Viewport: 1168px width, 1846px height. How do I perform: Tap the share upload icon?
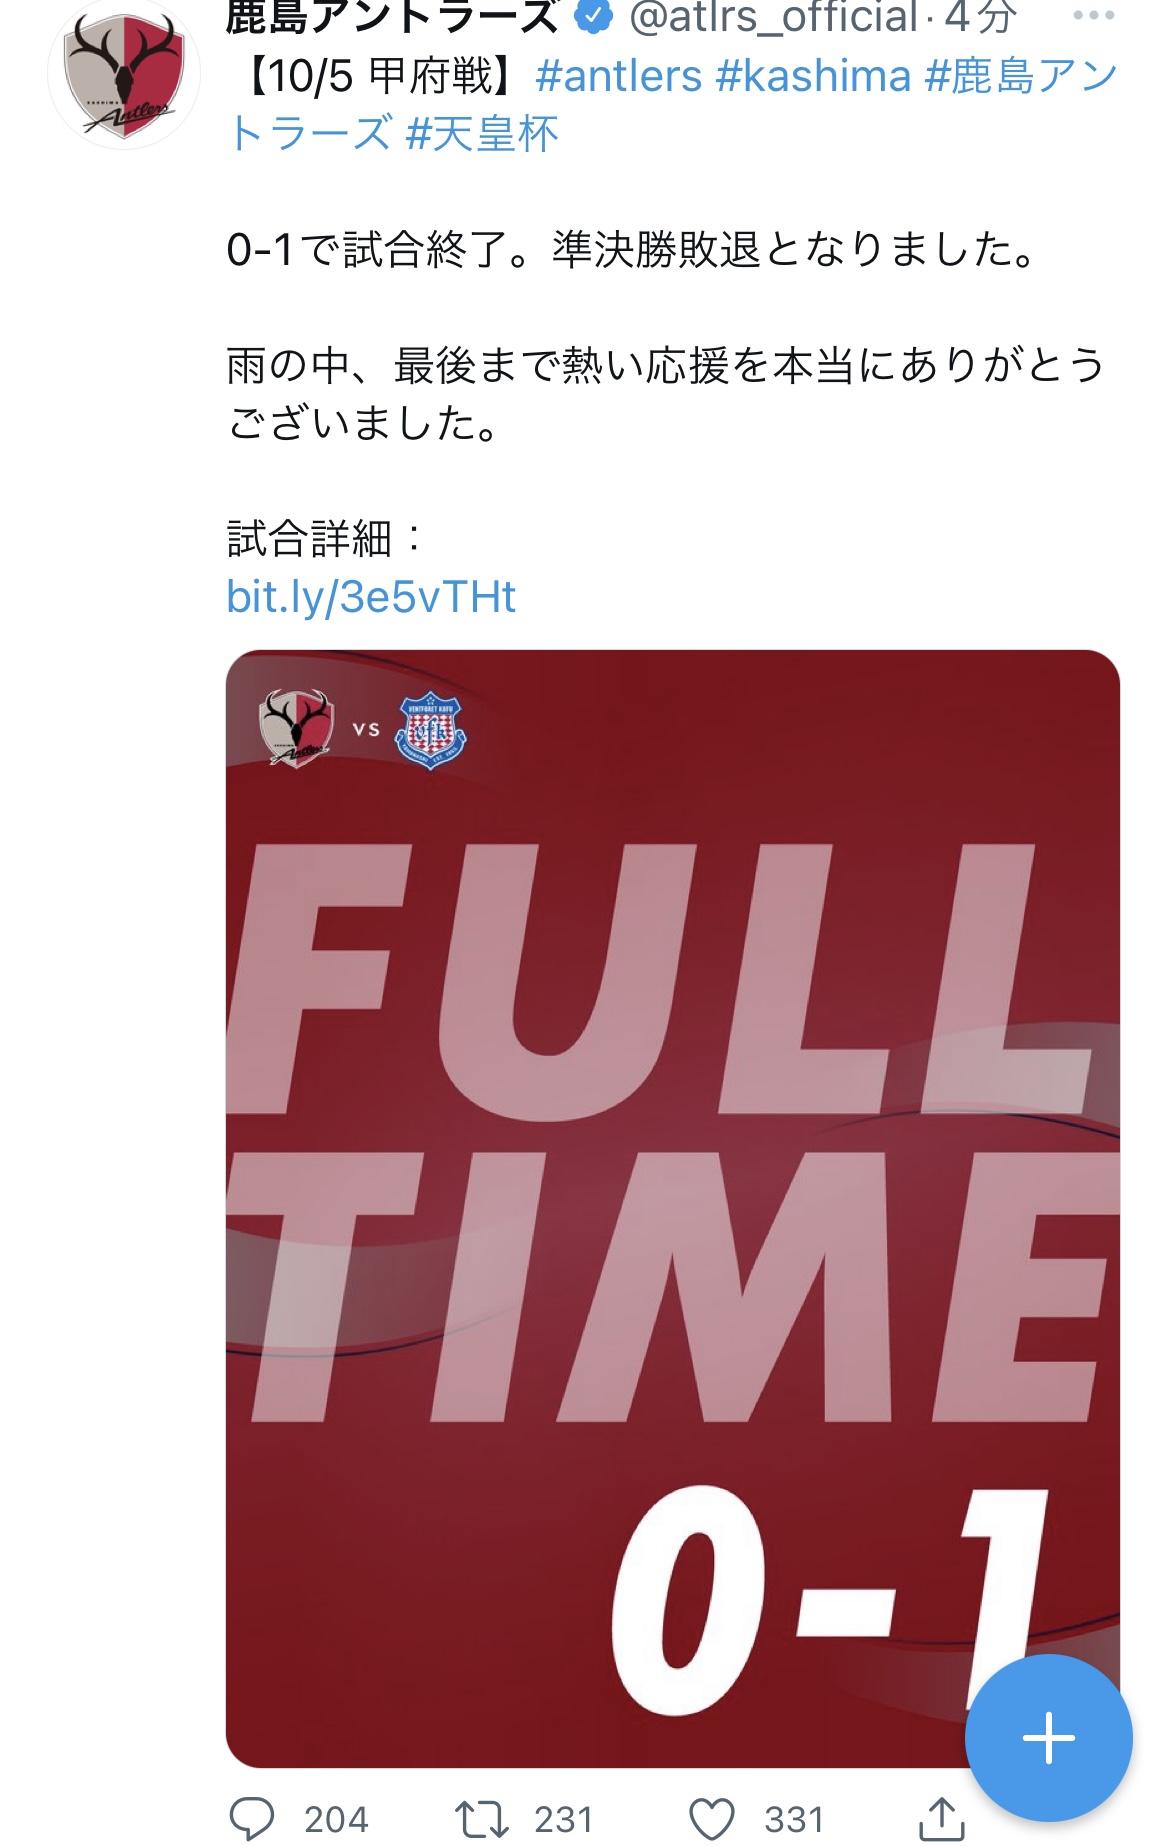tap(941, 1818)
